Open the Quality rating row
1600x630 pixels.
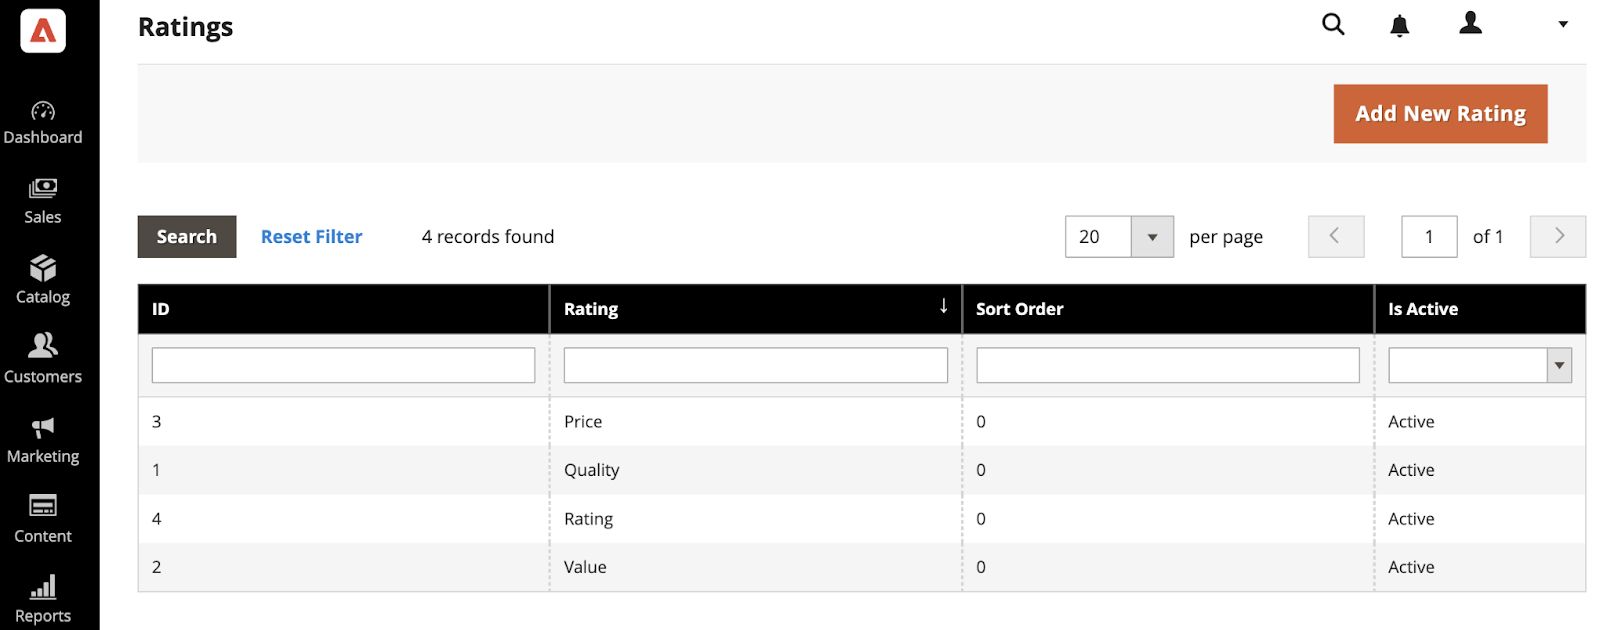tap(591, 470)
